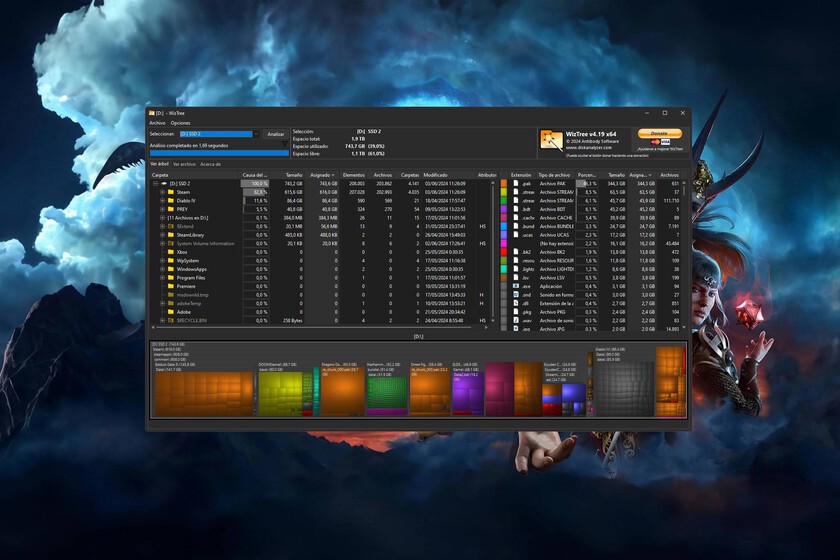Screen dimensions: 840x560
Task: Click the .pkg file type icon
Action: pyautogui.click(x=515, y=312)
